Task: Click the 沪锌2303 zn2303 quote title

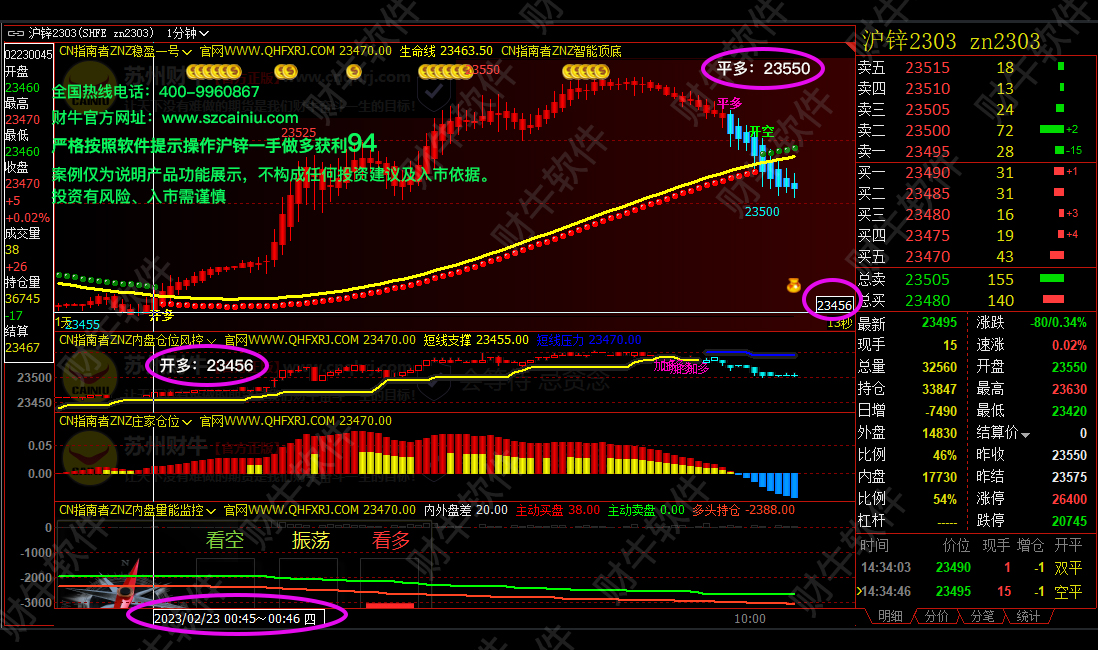Action: 950,41
